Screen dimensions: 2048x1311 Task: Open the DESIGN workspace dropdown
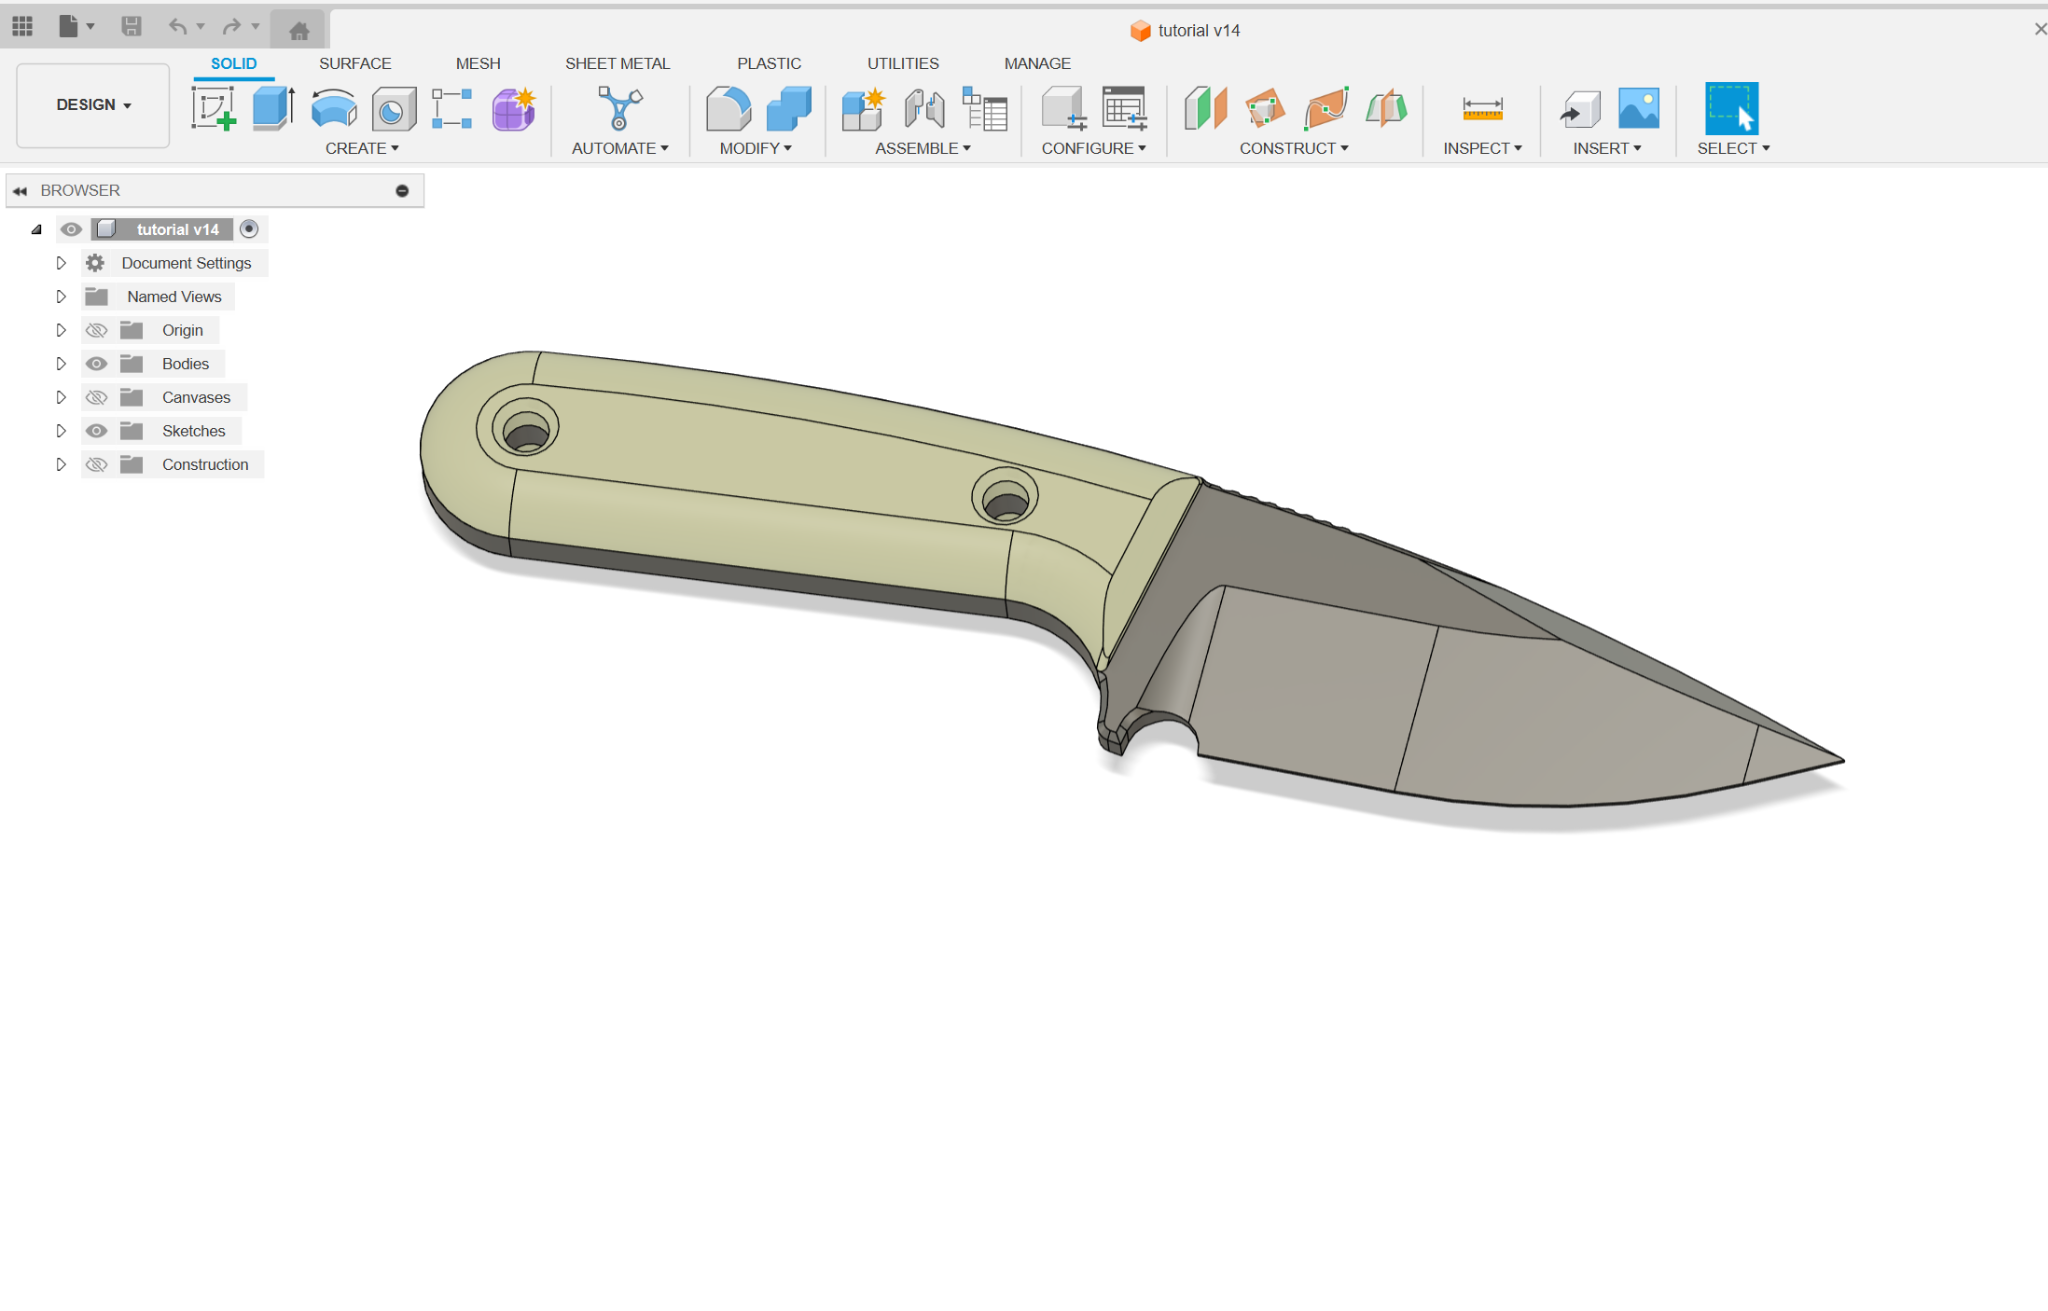93,105
